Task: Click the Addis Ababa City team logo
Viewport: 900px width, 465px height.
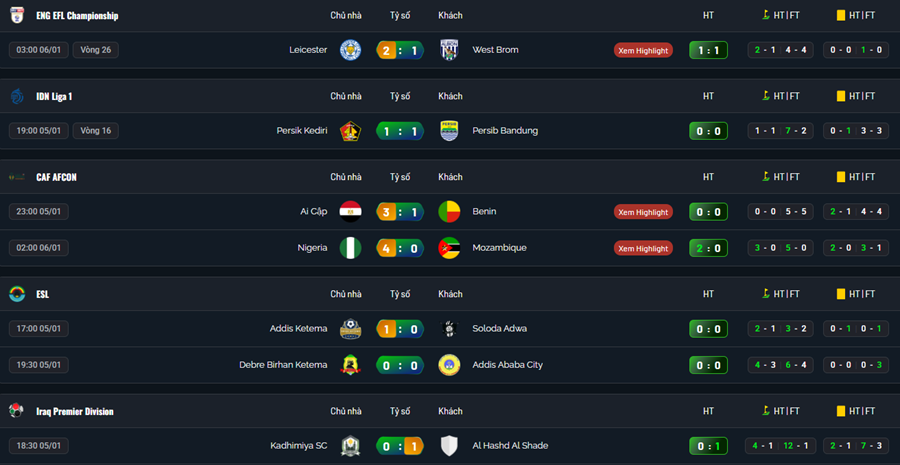Action: coord(449,365)
